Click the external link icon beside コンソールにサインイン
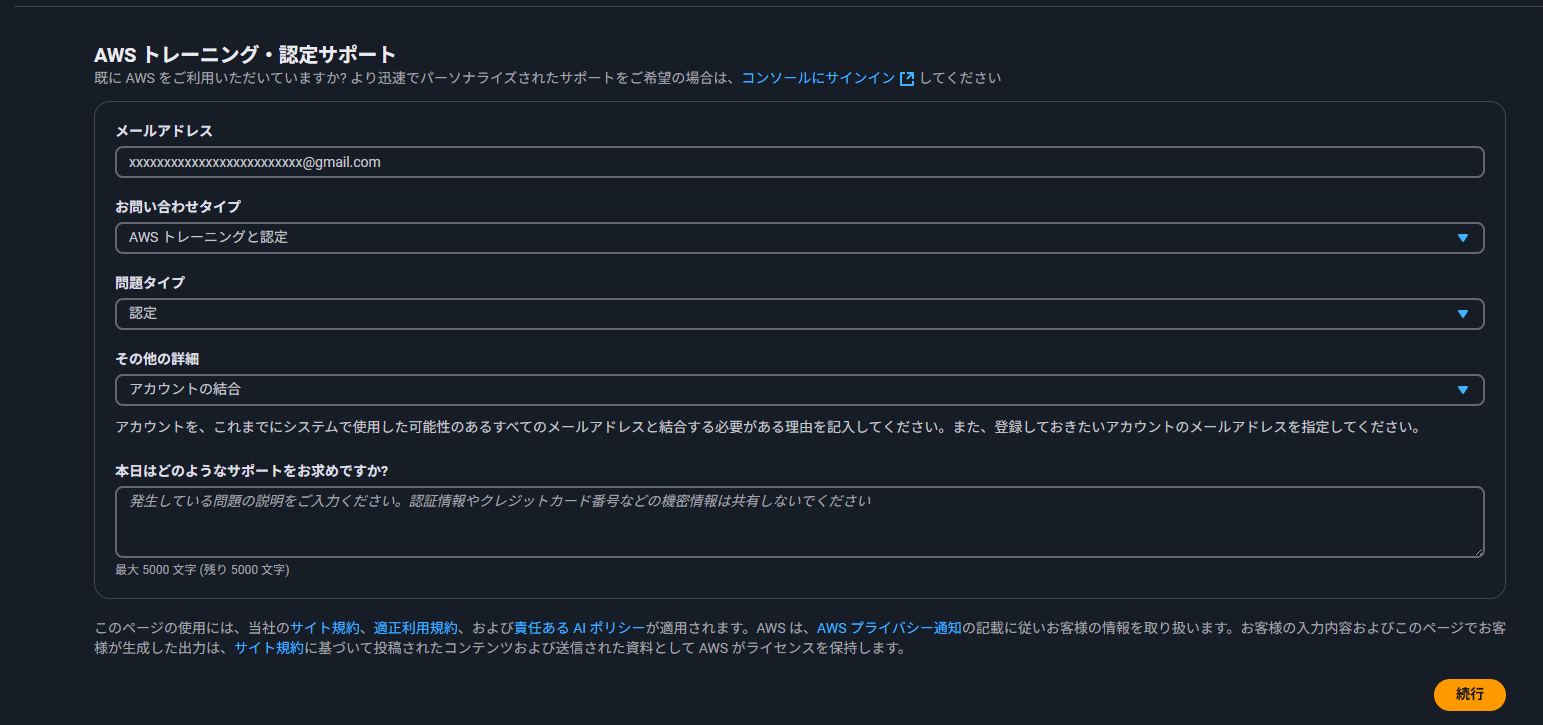Viewport: 1543px width, 725px height. tap(906, 77)
